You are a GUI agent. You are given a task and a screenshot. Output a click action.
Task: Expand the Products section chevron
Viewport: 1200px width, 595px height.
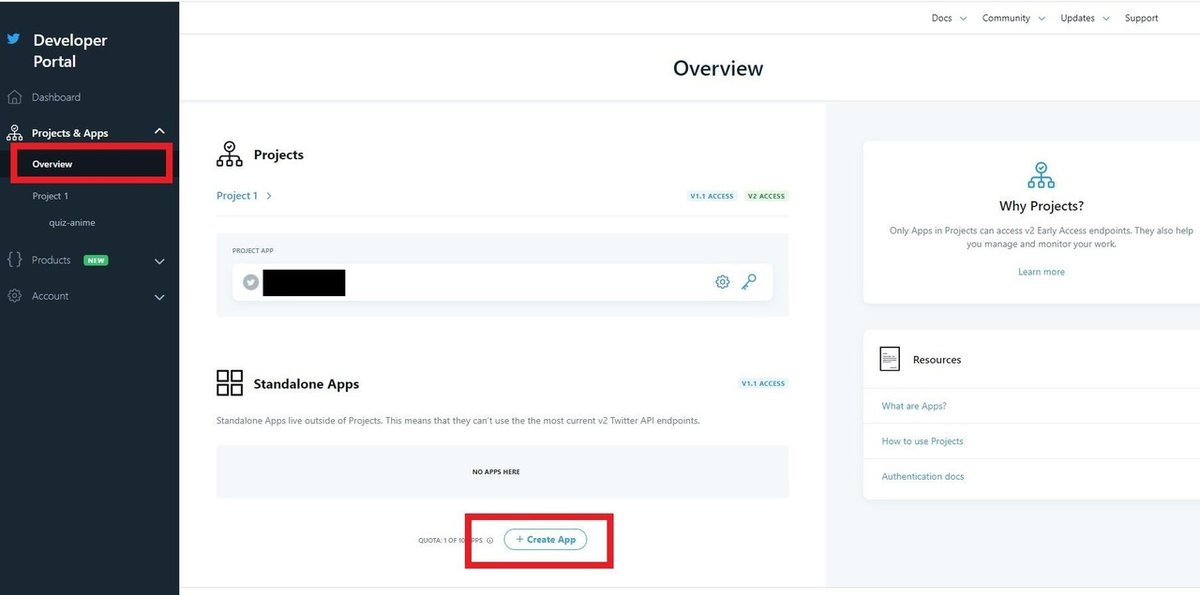pos(159,261)
